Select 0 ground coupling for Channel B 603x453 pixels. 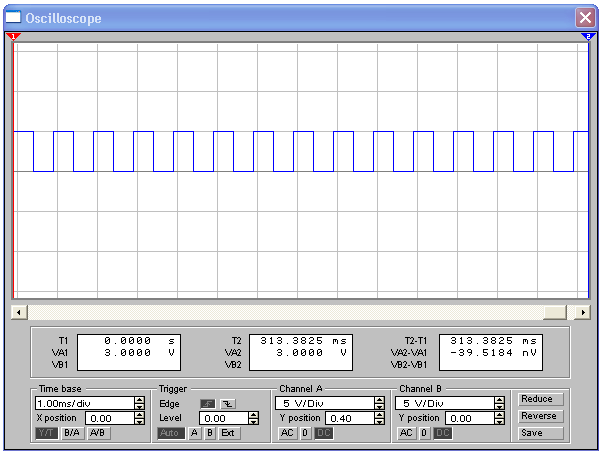pyautogui.click(x=424, y=433)
